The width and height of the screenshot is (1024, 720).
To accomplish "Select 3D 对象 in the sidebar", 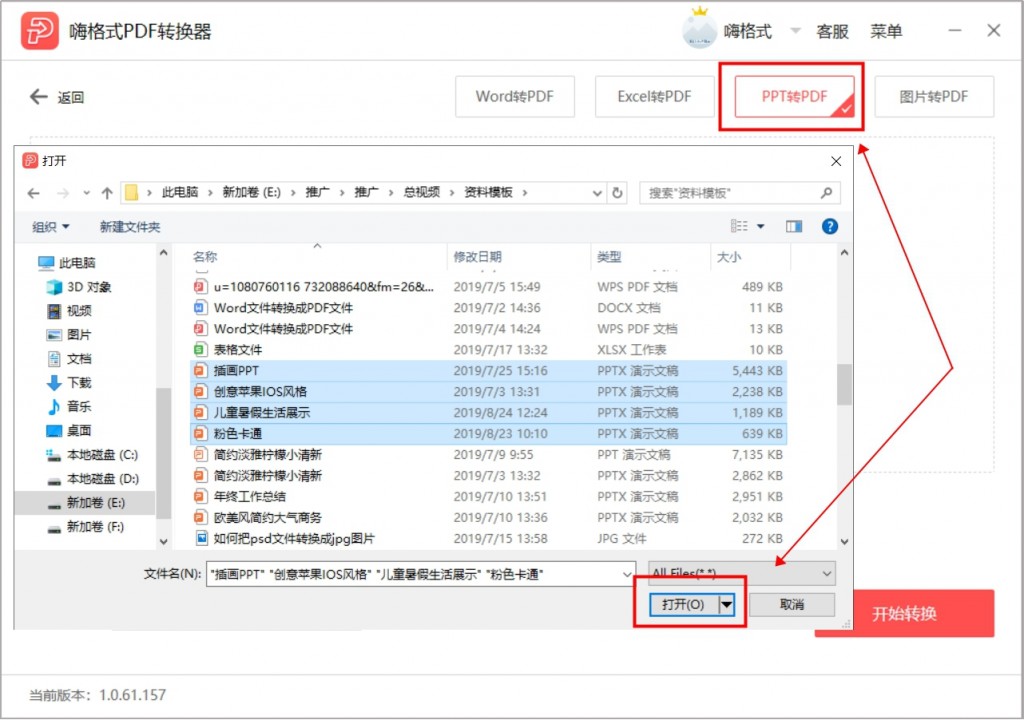I will 78,287.
